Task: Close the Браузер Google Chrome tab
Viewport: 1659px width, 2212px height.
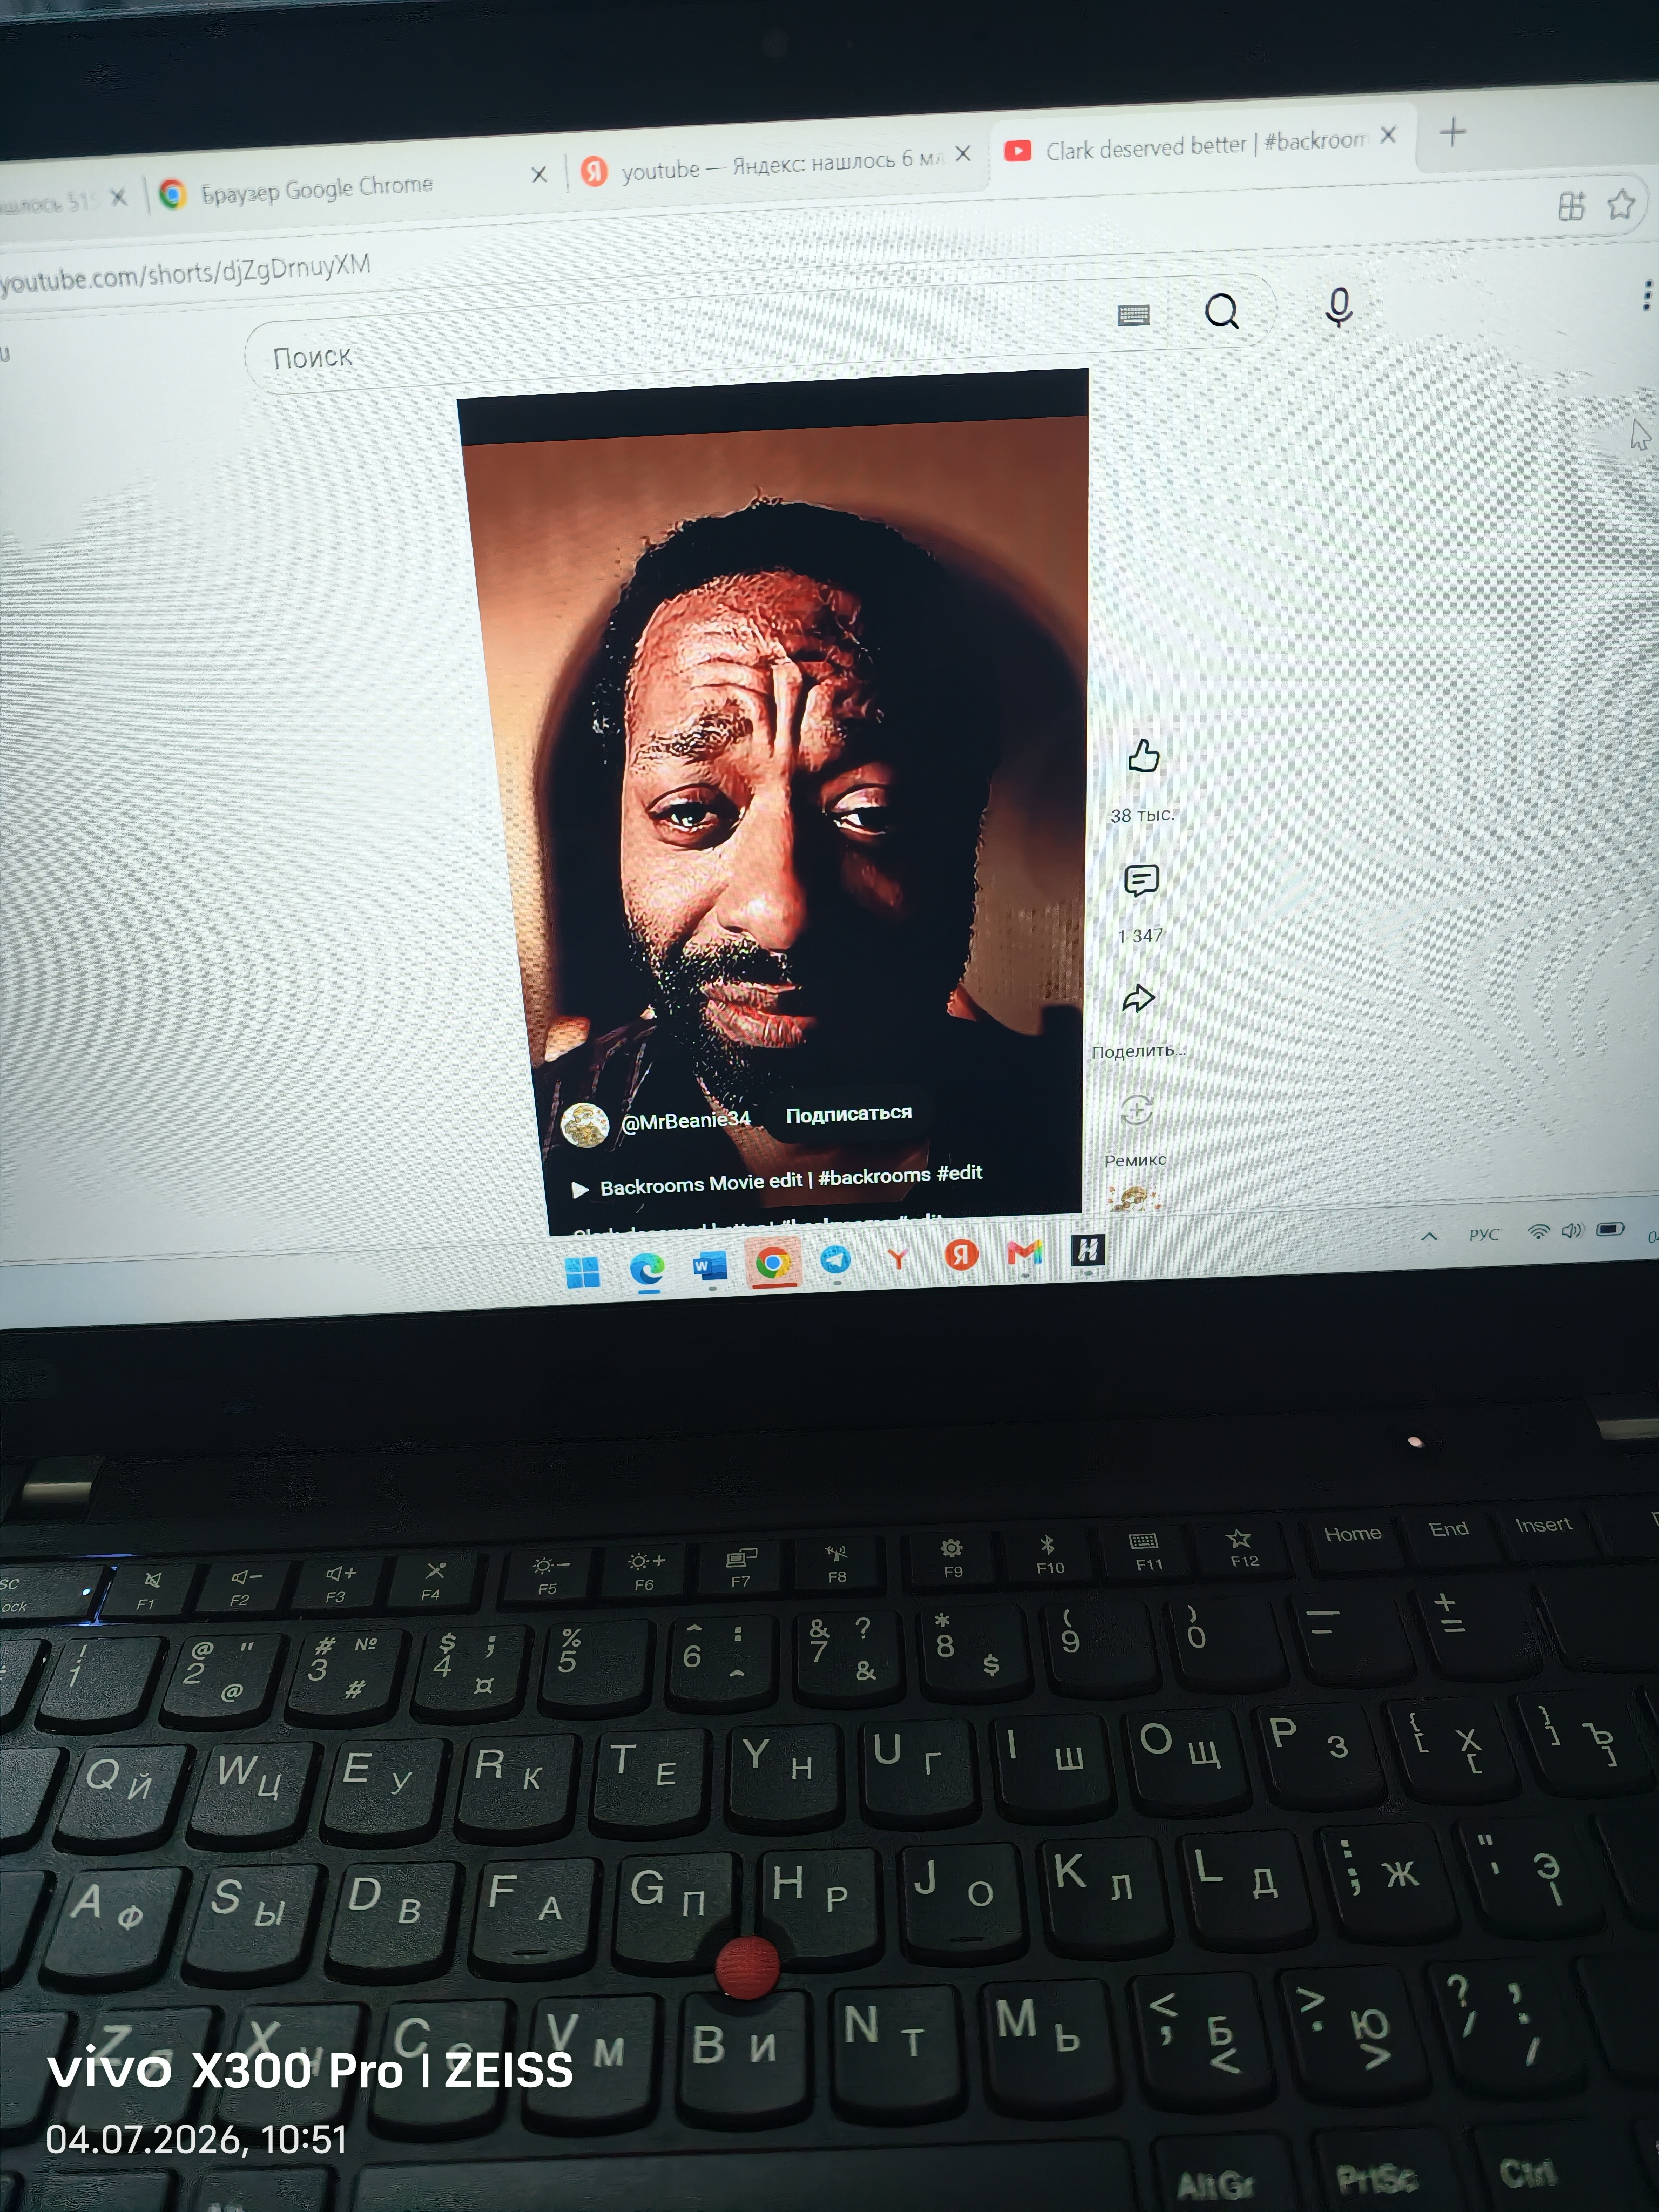Action: pyautogui.click(x=539, y=175)
